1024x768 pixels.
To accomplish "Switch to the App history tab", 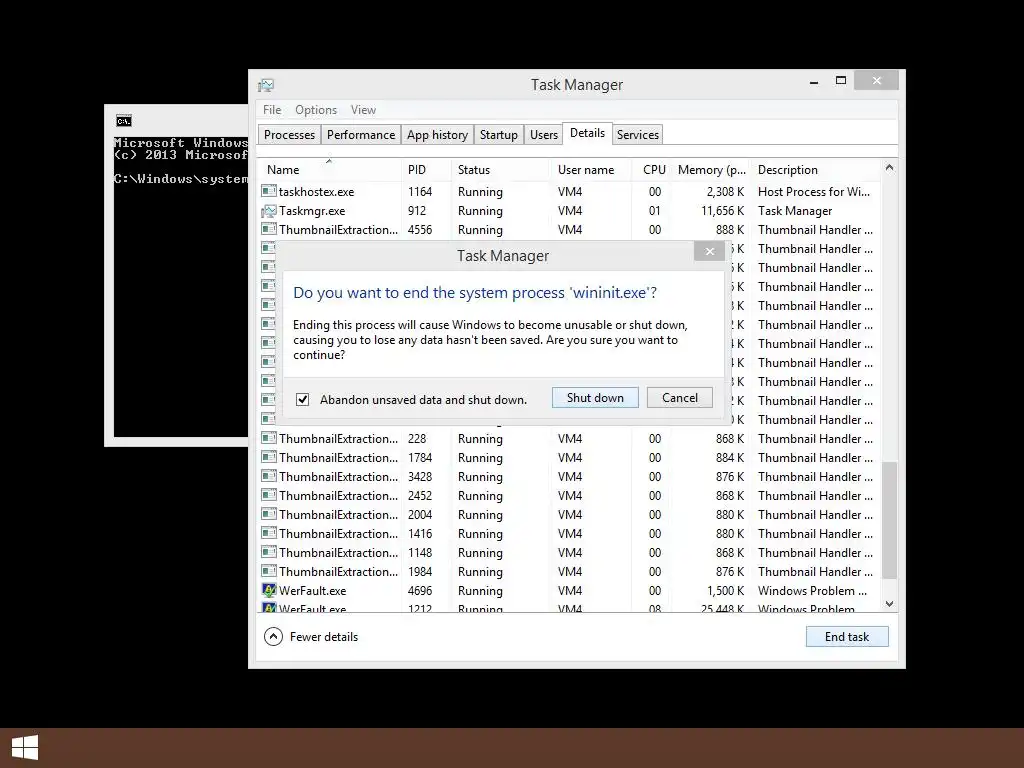I will pyautogui.click(x=437, y=135).
